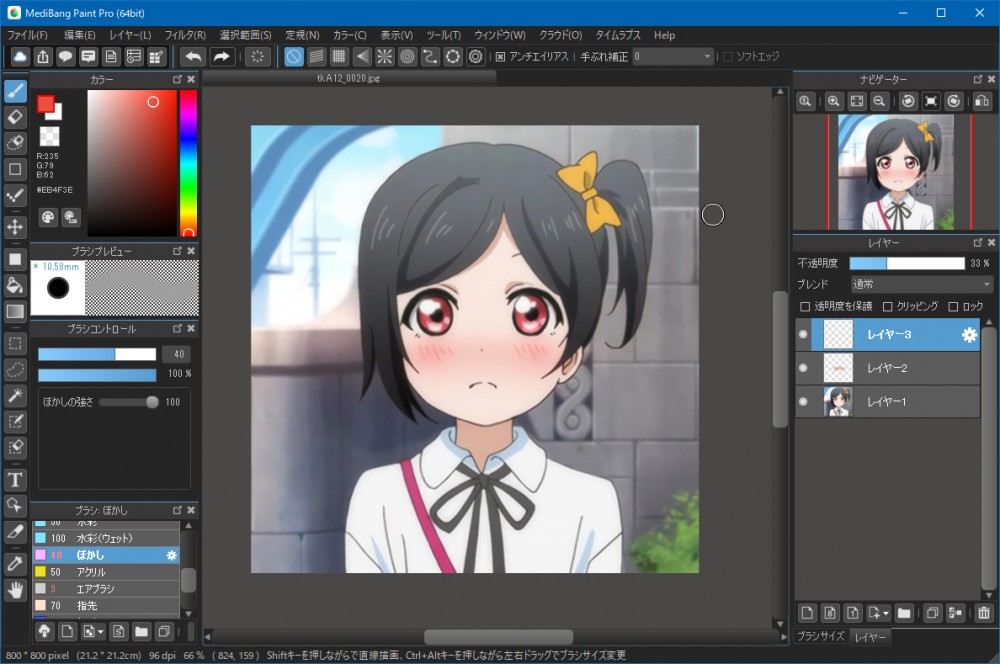Viewport: 1000px width, 664px height.
Task: Click the Redo arrow in the toolbar
Action: pyautogui.click(x=221, y=57)
